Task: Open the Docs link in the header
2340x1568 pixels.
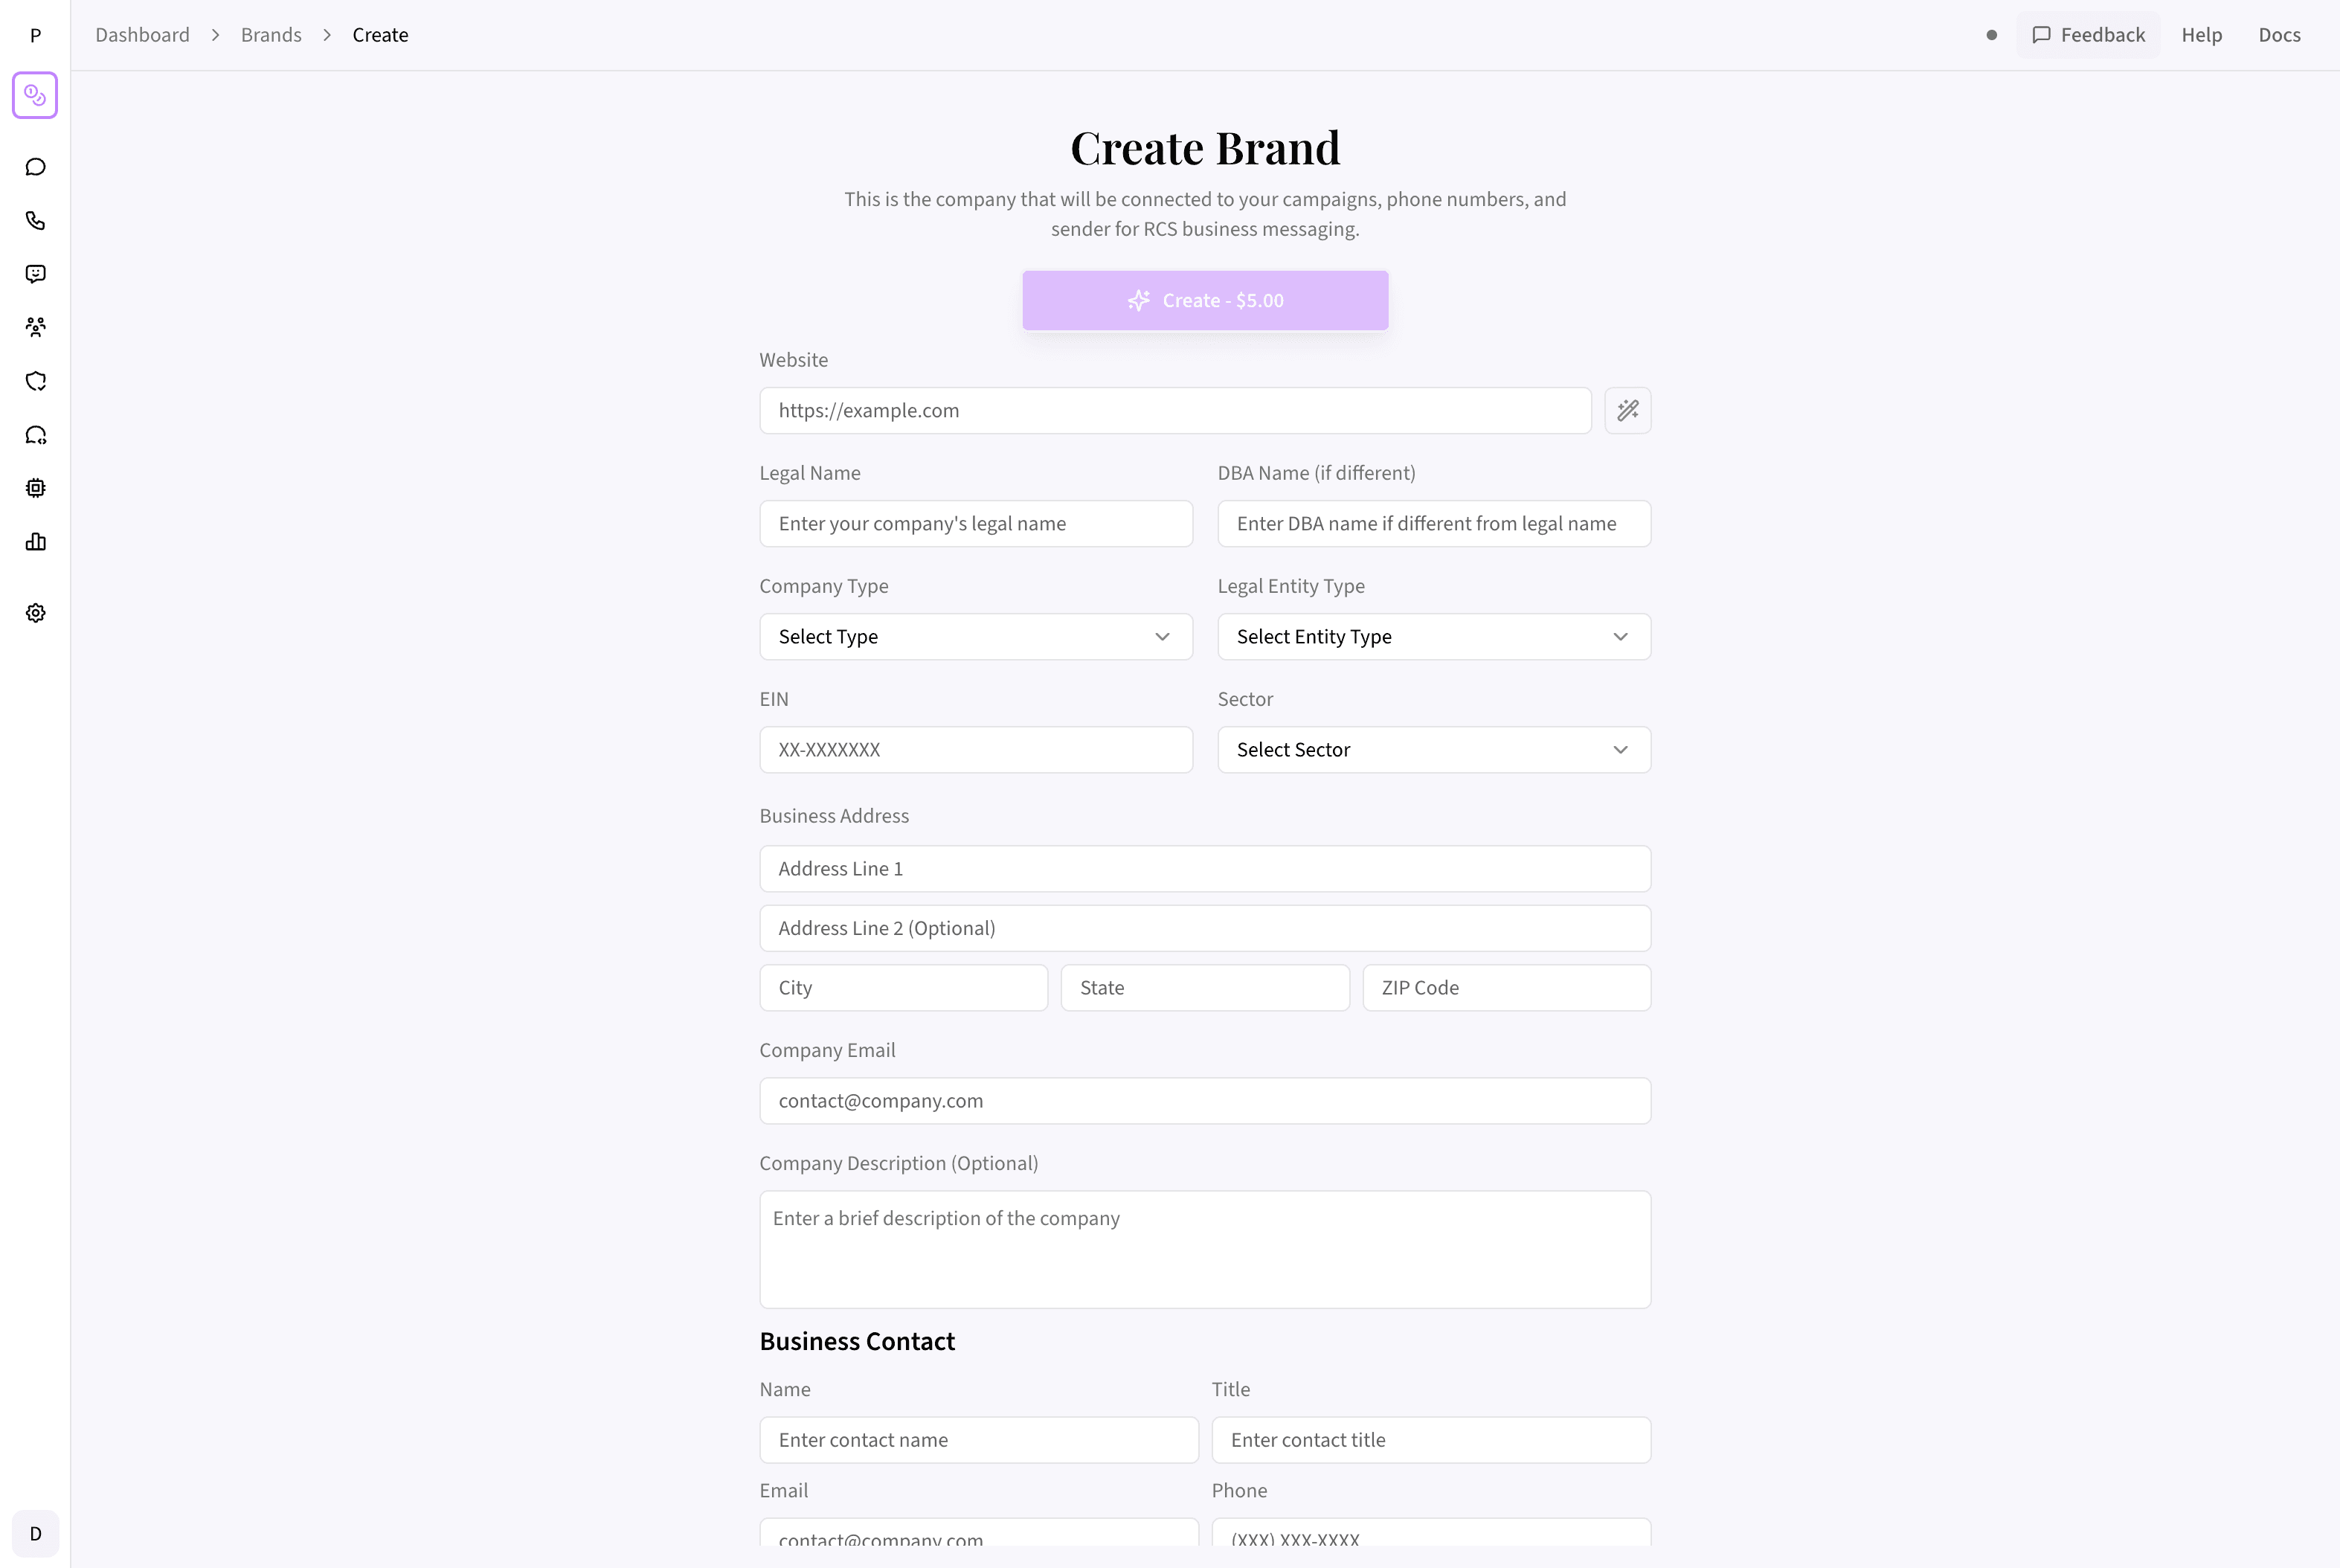Action: tap(2280, 34)
